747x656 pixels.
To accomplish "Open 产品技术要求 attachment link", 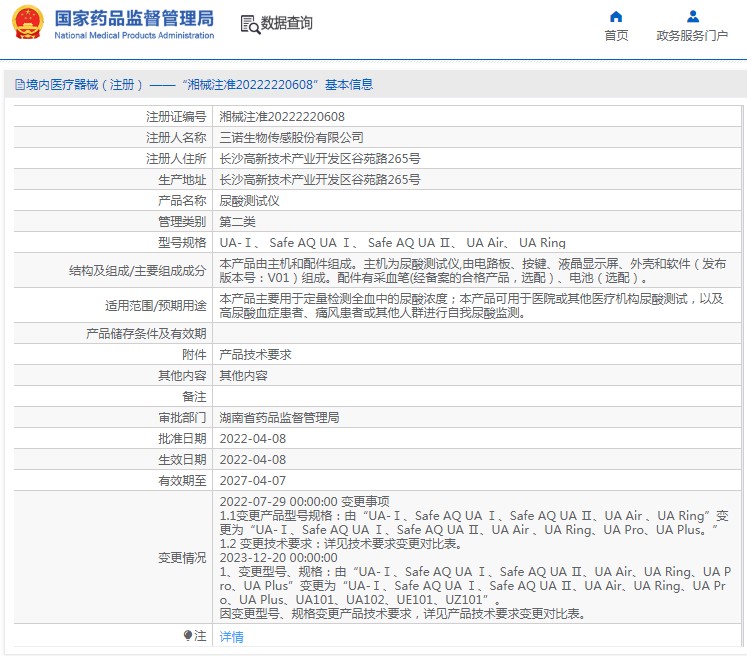I will click(x=255, y=354).
